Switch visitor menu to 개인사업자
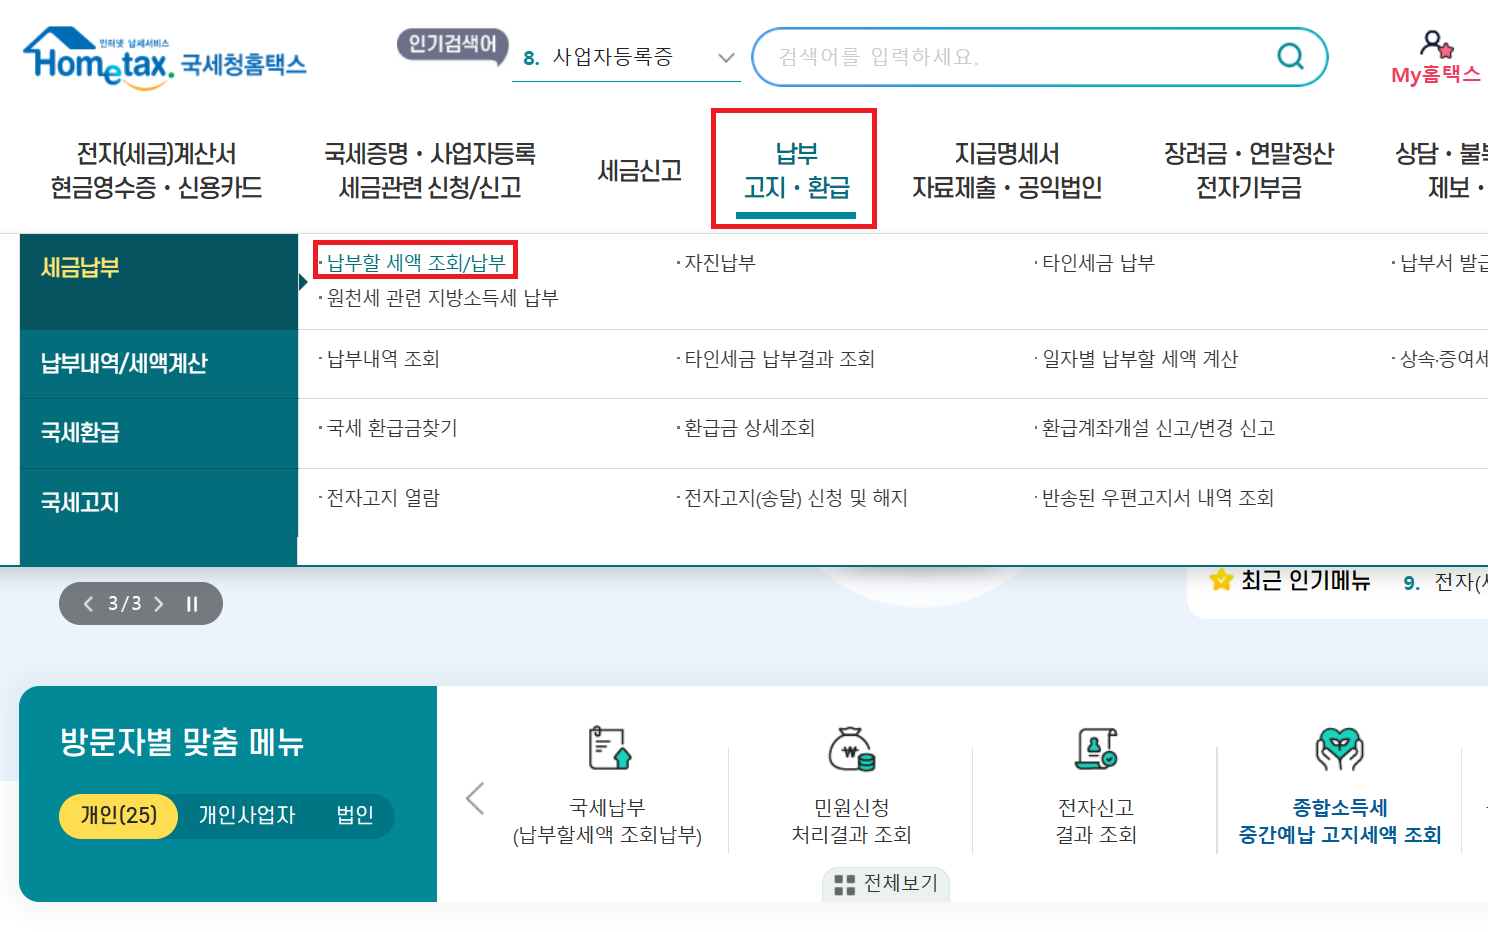This screenshot has width=1488, height=932. (248, 815)
